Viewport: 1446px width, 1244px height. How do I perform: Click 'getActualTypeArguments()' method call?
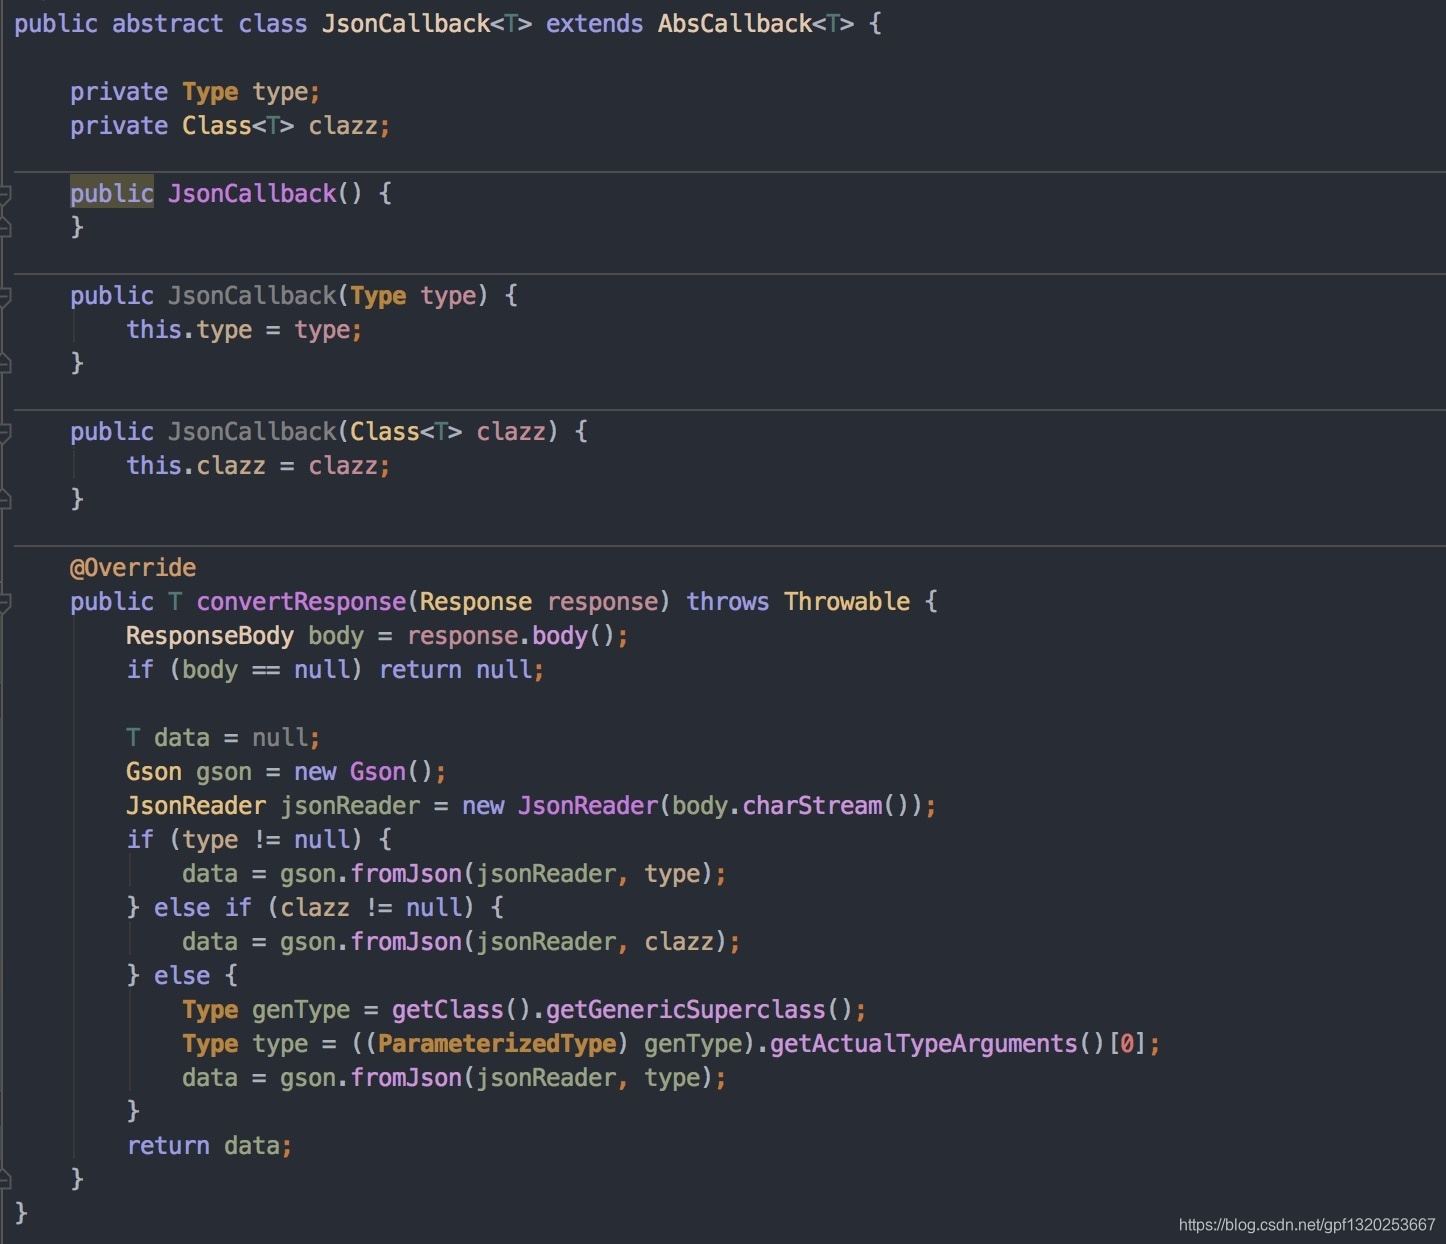pos(938,1043)
